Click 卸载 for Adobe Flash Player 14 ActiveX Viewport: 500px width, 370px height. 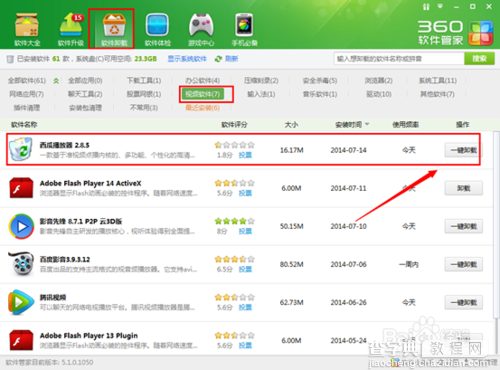point(464,188)
